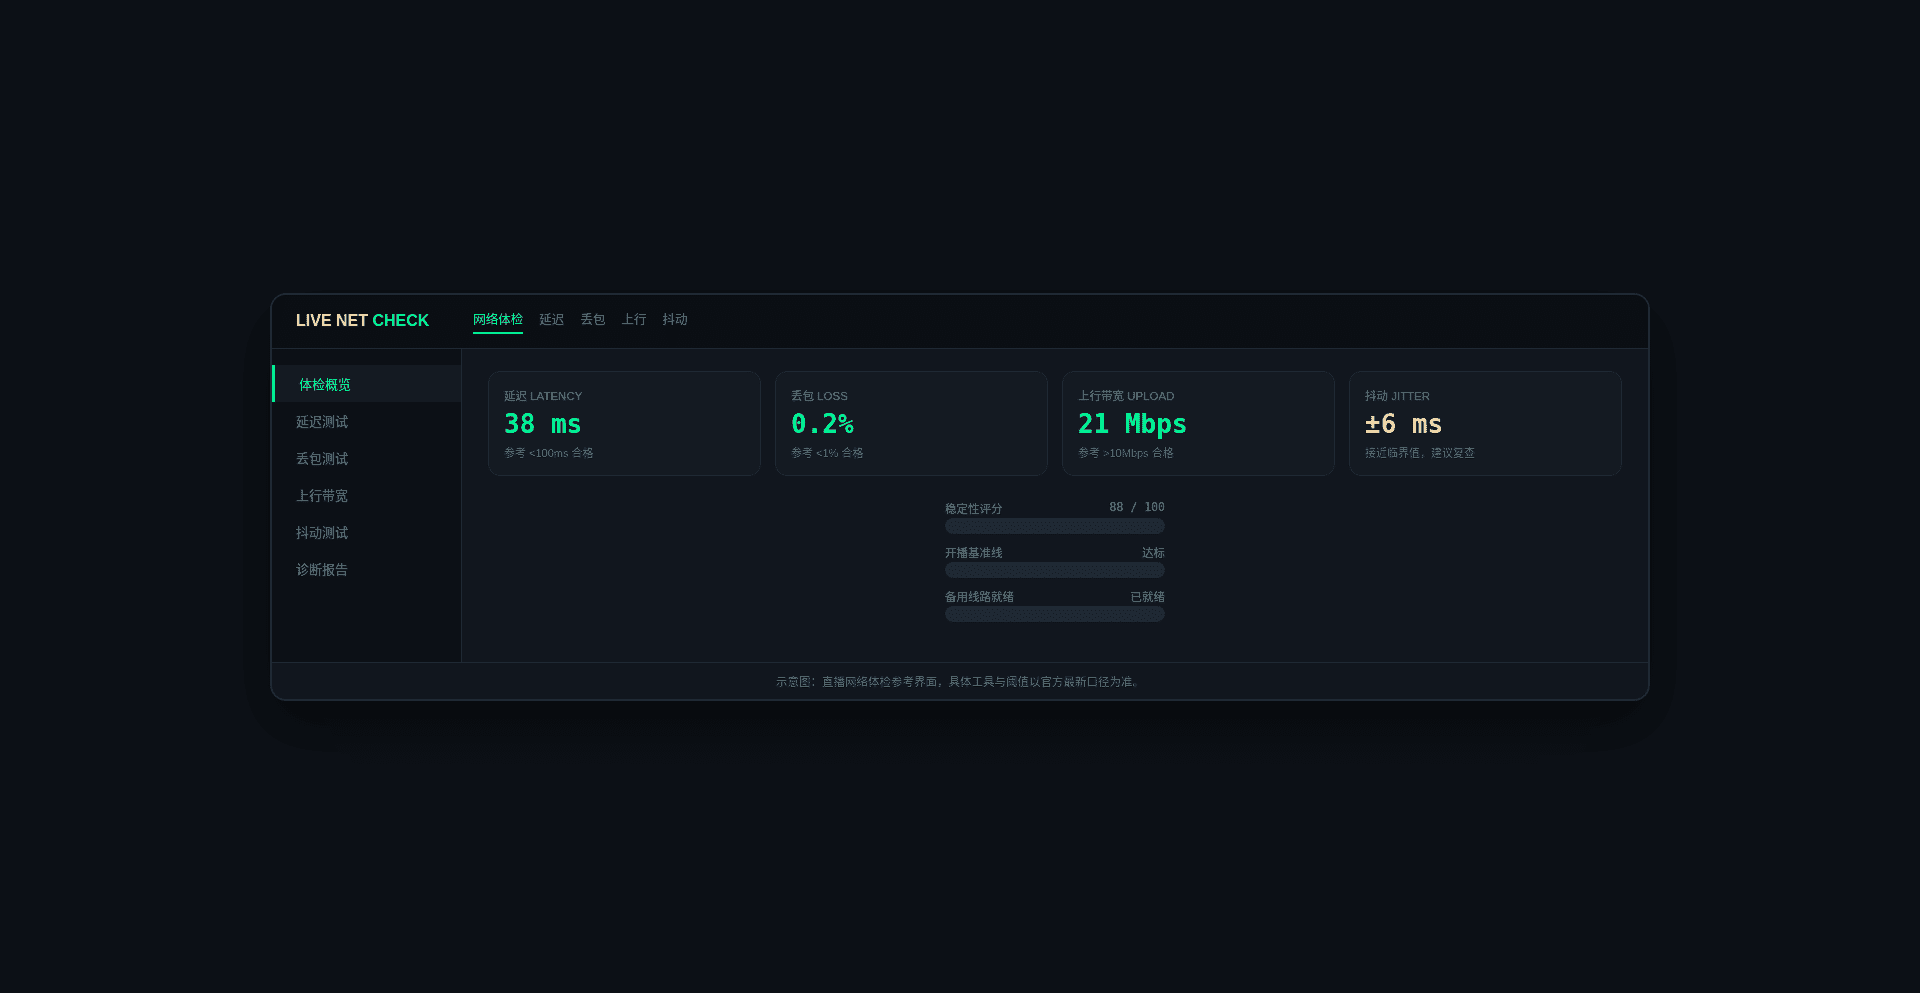Select the 网络体检 top tab
Viewport: 1920px width, 993px height.
click(498, 320)
